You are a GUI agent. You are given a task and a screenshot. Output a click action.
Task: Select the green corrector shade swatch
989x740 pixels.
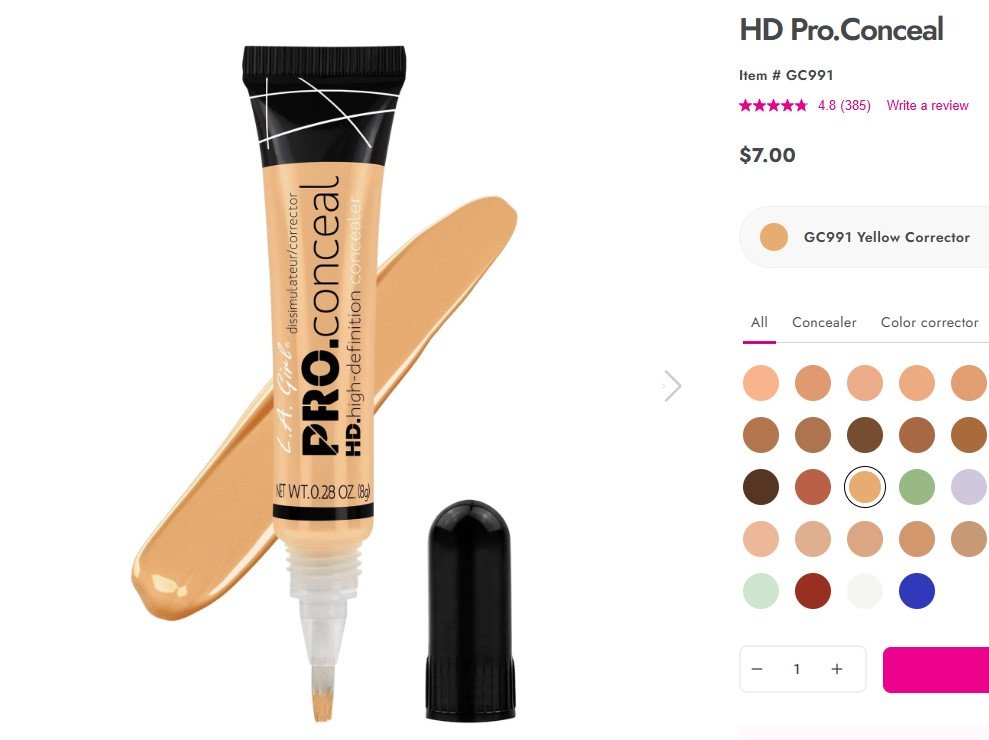click(916, 487)
